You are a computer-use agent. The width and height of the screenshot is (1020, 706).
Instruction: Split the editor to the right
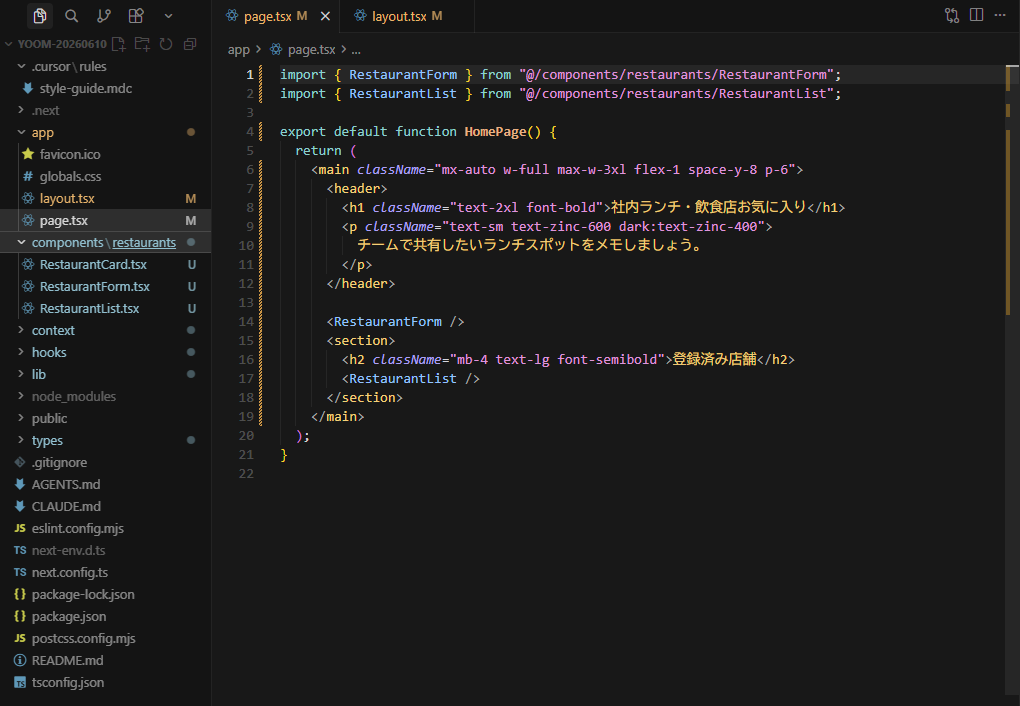[x=976, y=15]
